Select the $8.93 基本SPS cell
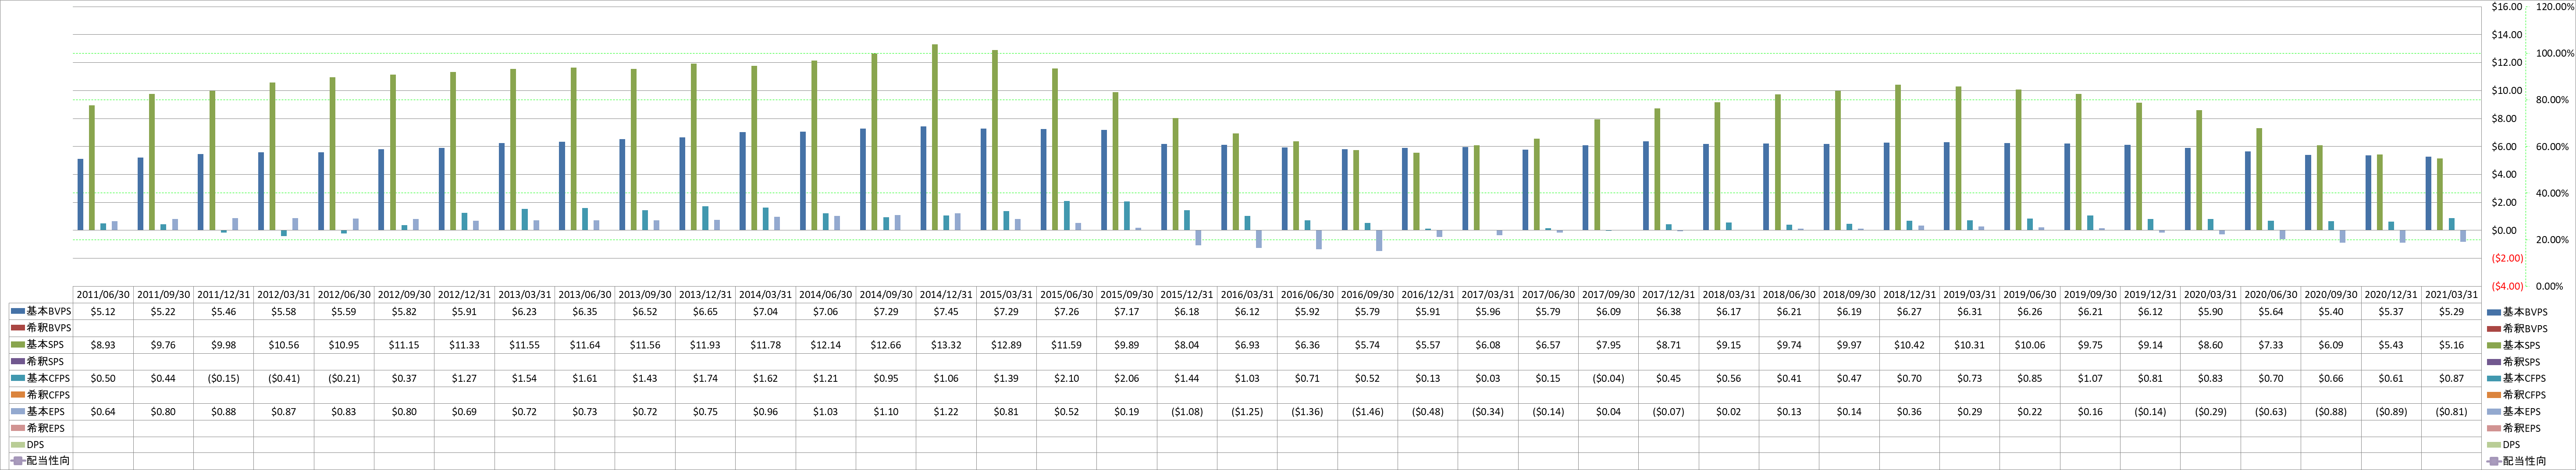The image size is (2576, 470). (103, 345)
